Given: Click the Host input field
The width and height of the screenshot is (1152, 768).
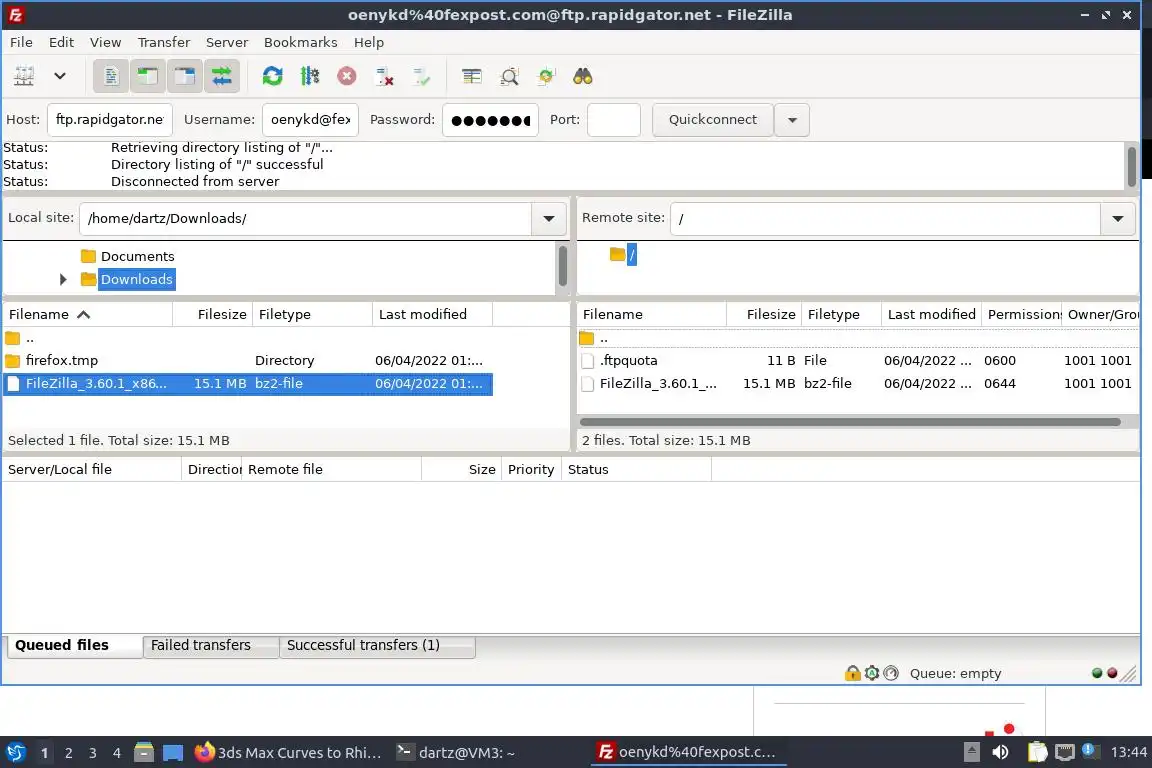Looking at the screenshot, I should pos(109,120).
